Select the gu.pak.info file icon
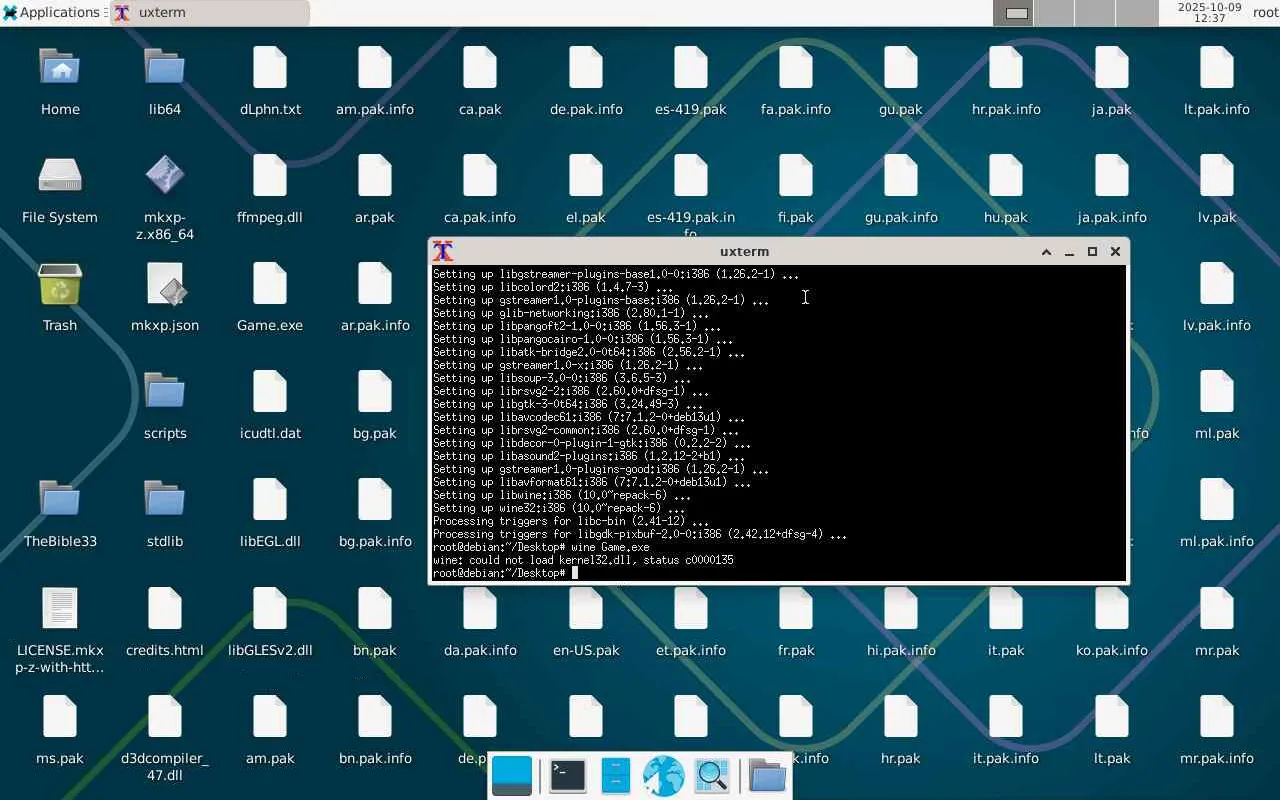The image size is (1280, 800). click(x=901, y=177)
